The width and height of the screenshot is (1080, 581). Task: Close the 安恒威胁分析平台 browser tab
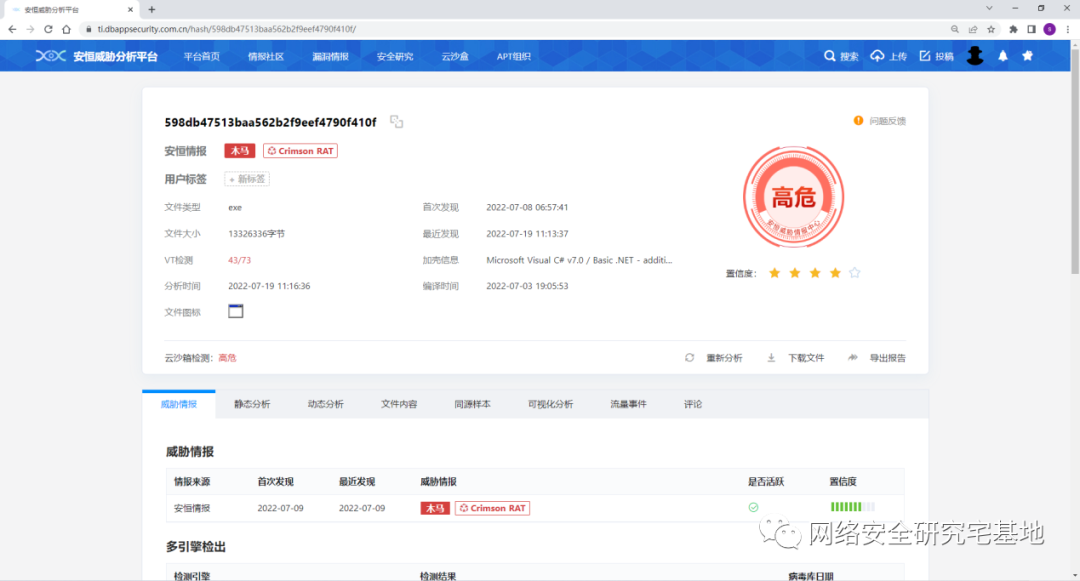tap(130, 10)
